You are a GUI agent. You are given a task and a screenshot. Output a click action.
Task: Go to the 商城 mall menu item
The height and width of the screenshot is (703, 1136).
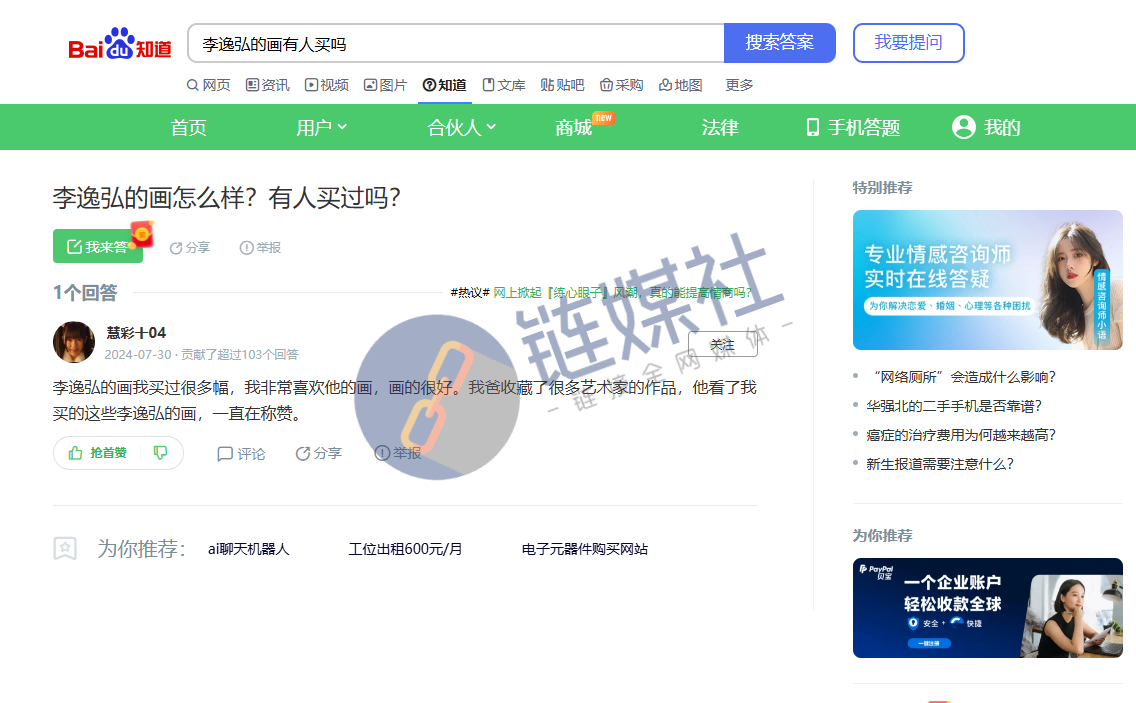coord(573,127)
